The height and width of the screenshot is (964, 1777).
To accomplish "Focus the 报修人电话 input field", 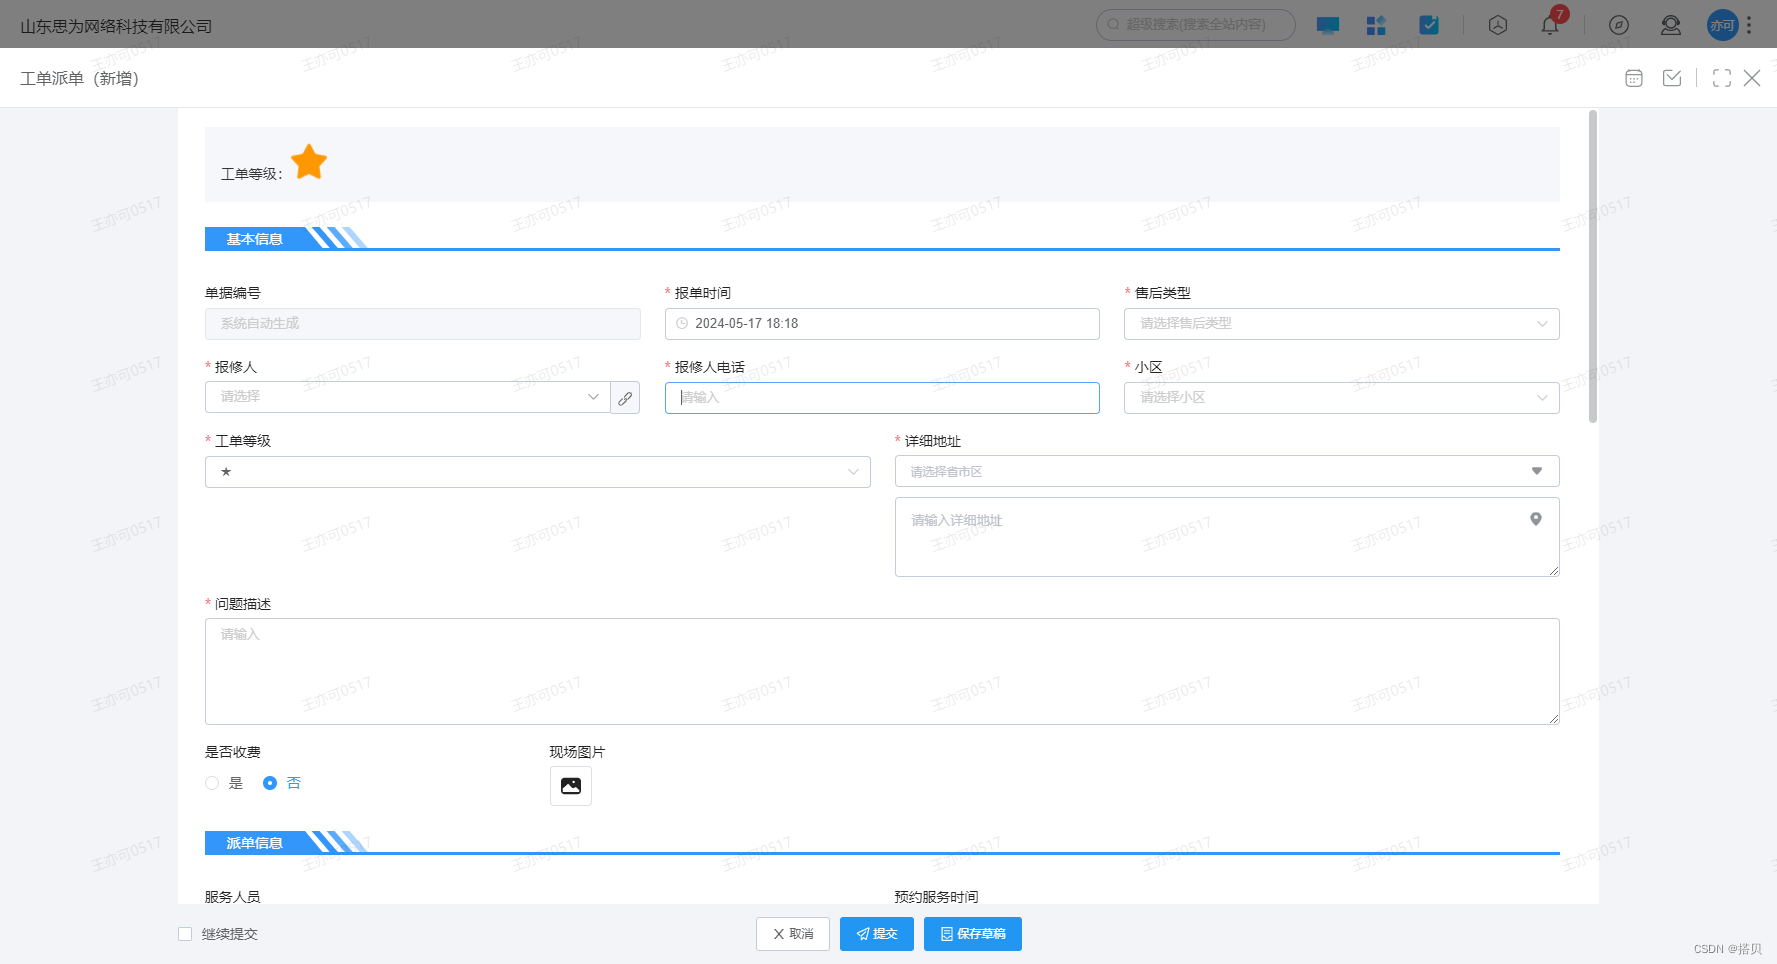I will pyautogui.click(x=882, y=398).
